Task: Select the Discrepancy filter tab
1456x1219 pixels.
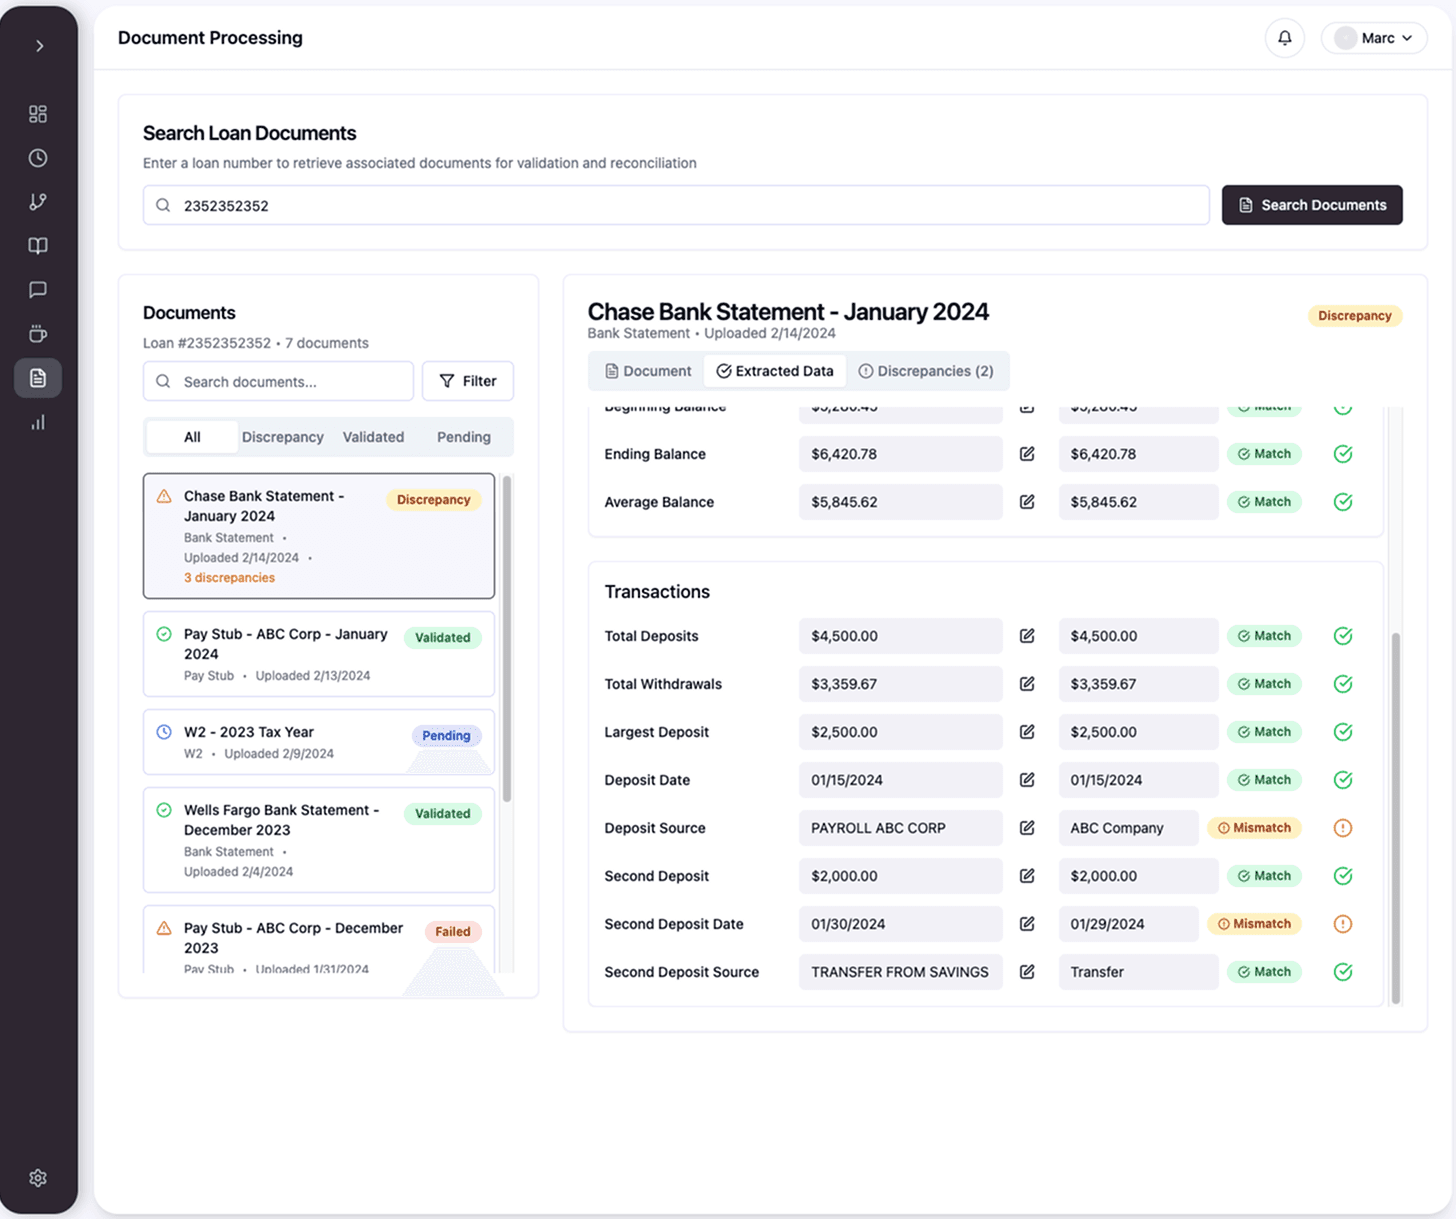Action: 283,437
